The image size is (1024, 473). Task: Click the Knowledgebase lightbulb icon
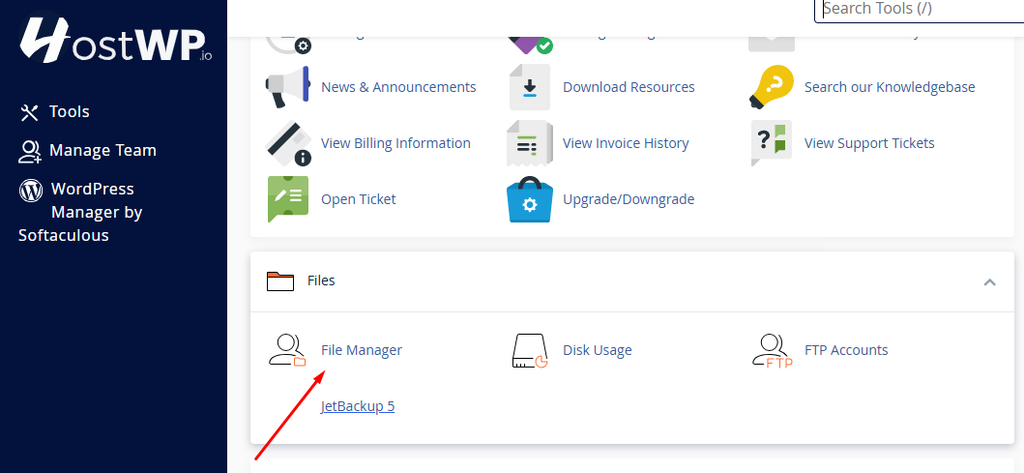pos(772,87)
